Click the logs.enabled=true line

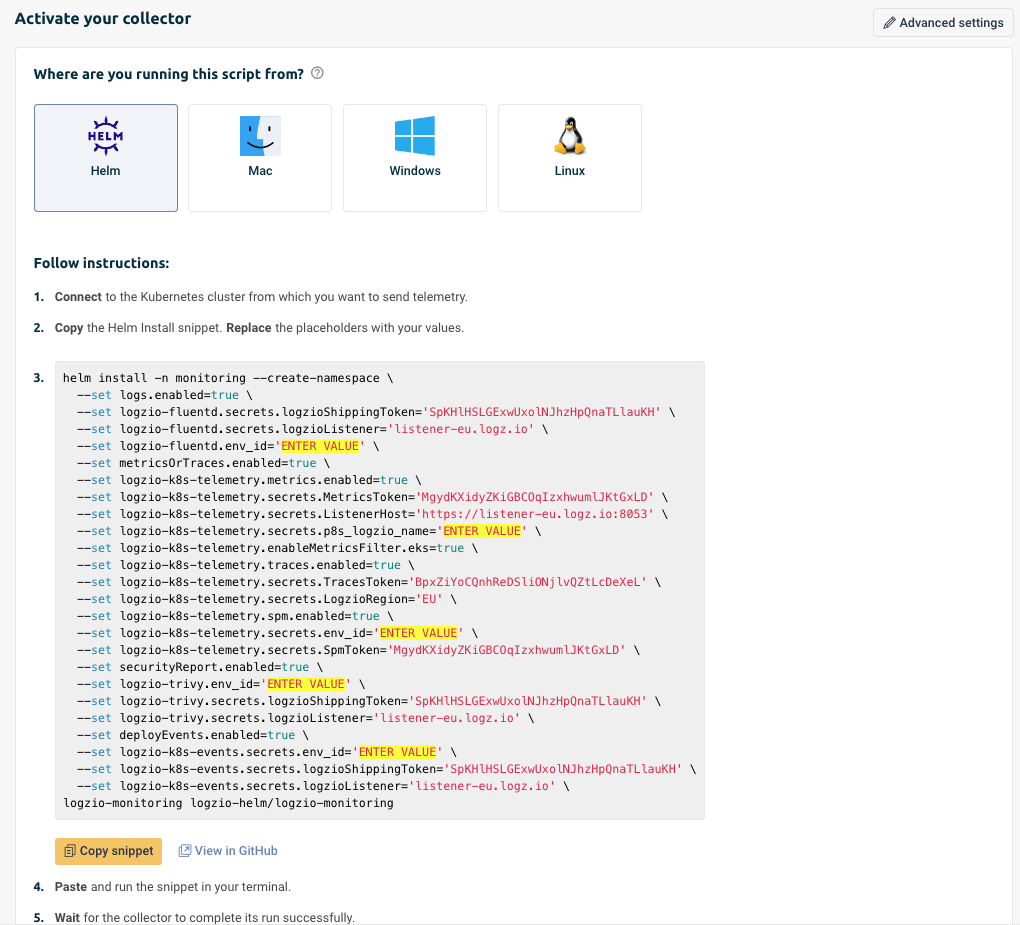click(165, 395)
